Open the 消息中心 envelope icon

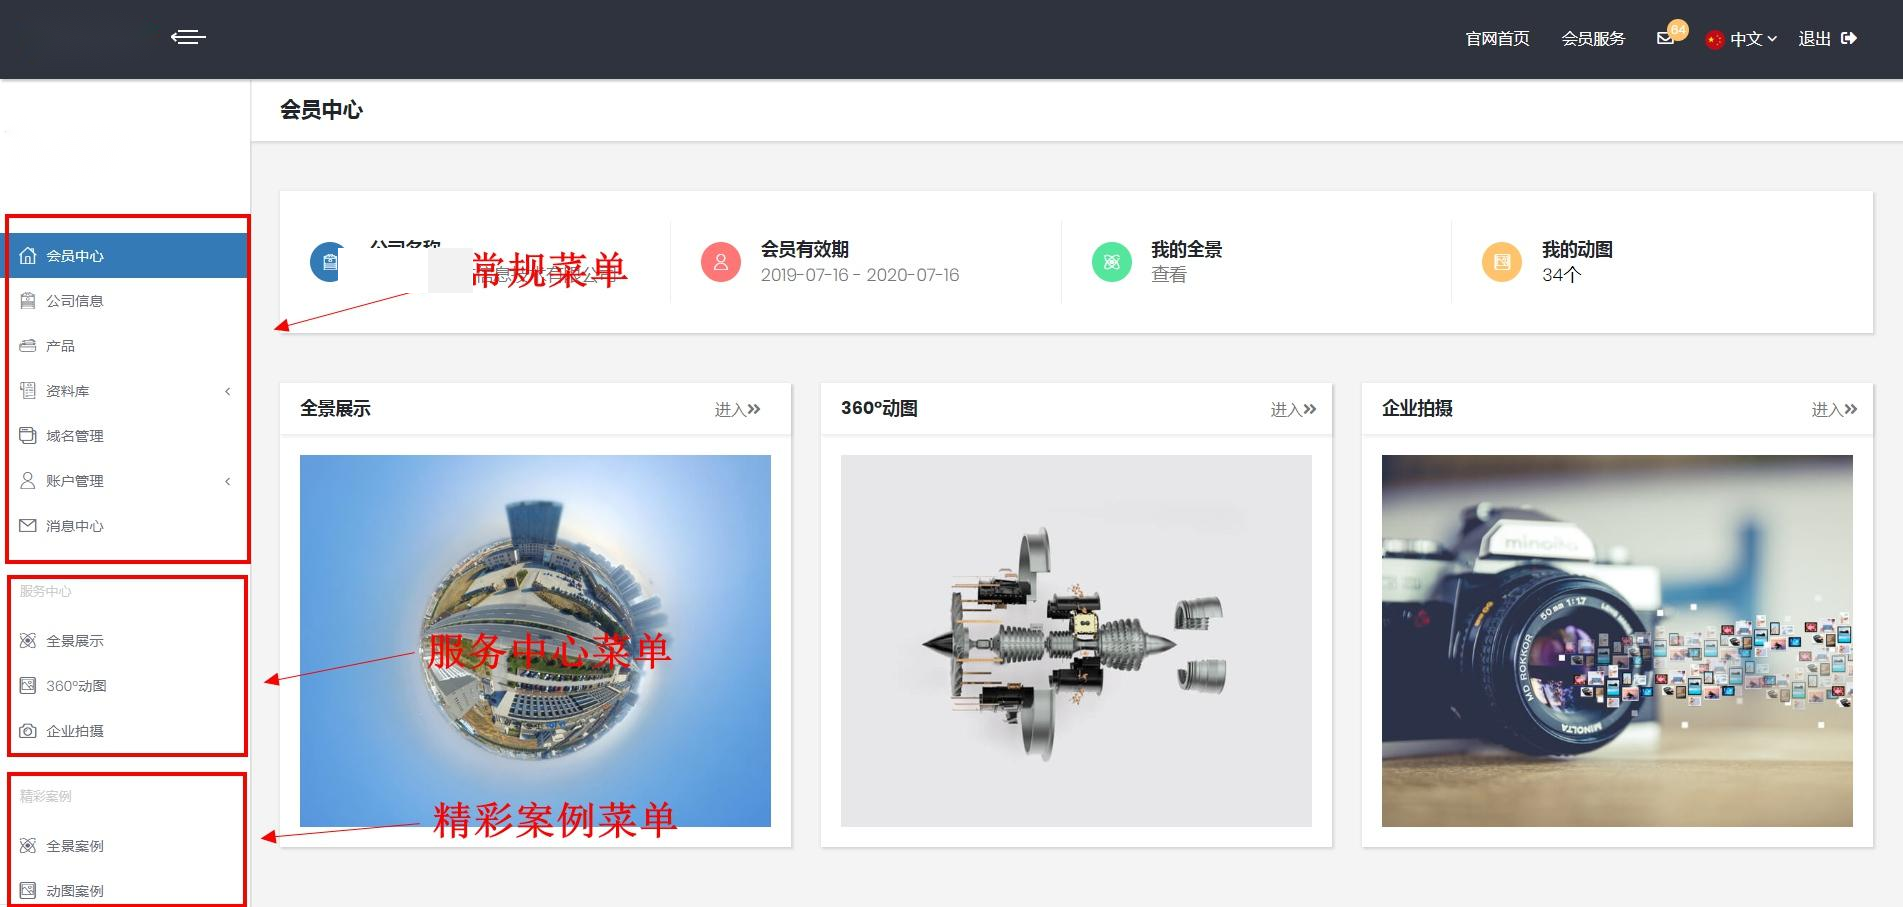pos(27,525)
